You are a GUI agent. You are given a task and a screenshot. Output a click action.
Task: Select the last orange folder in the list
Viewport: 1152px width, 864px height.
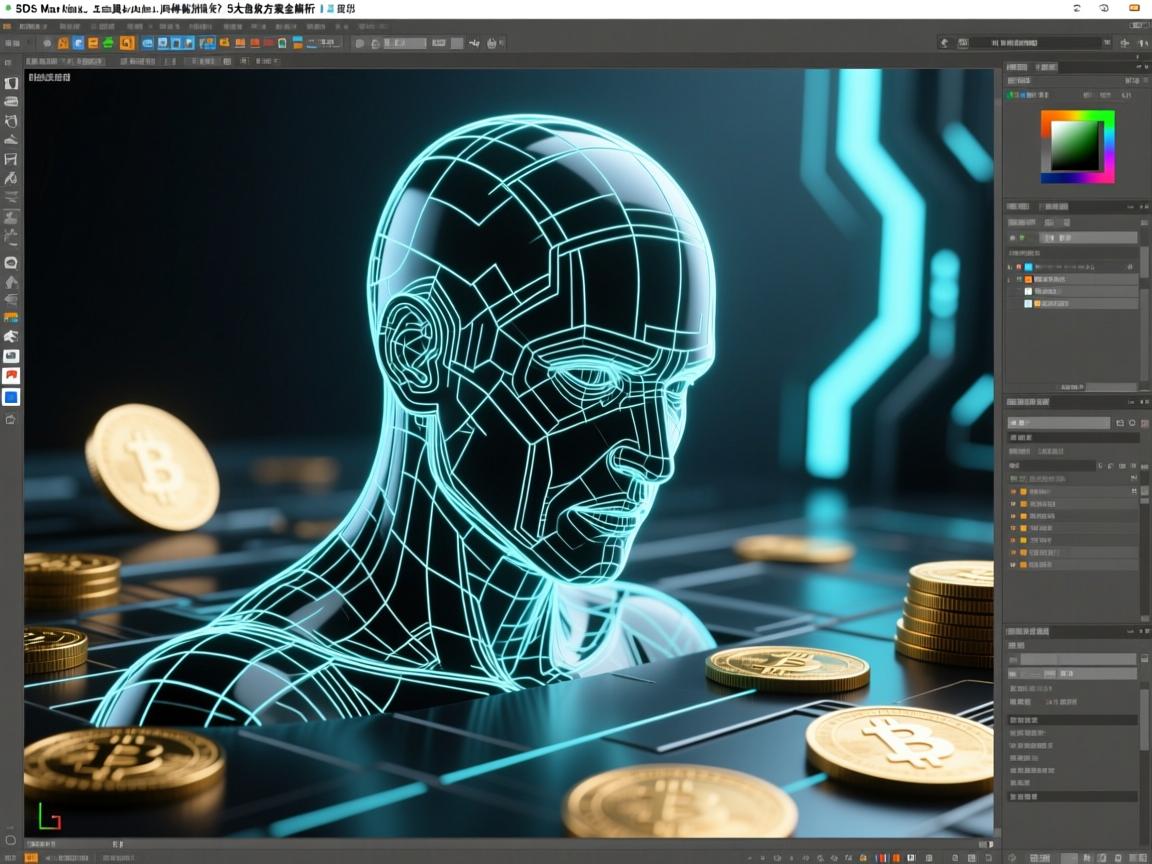click(x=1022, y=564)
